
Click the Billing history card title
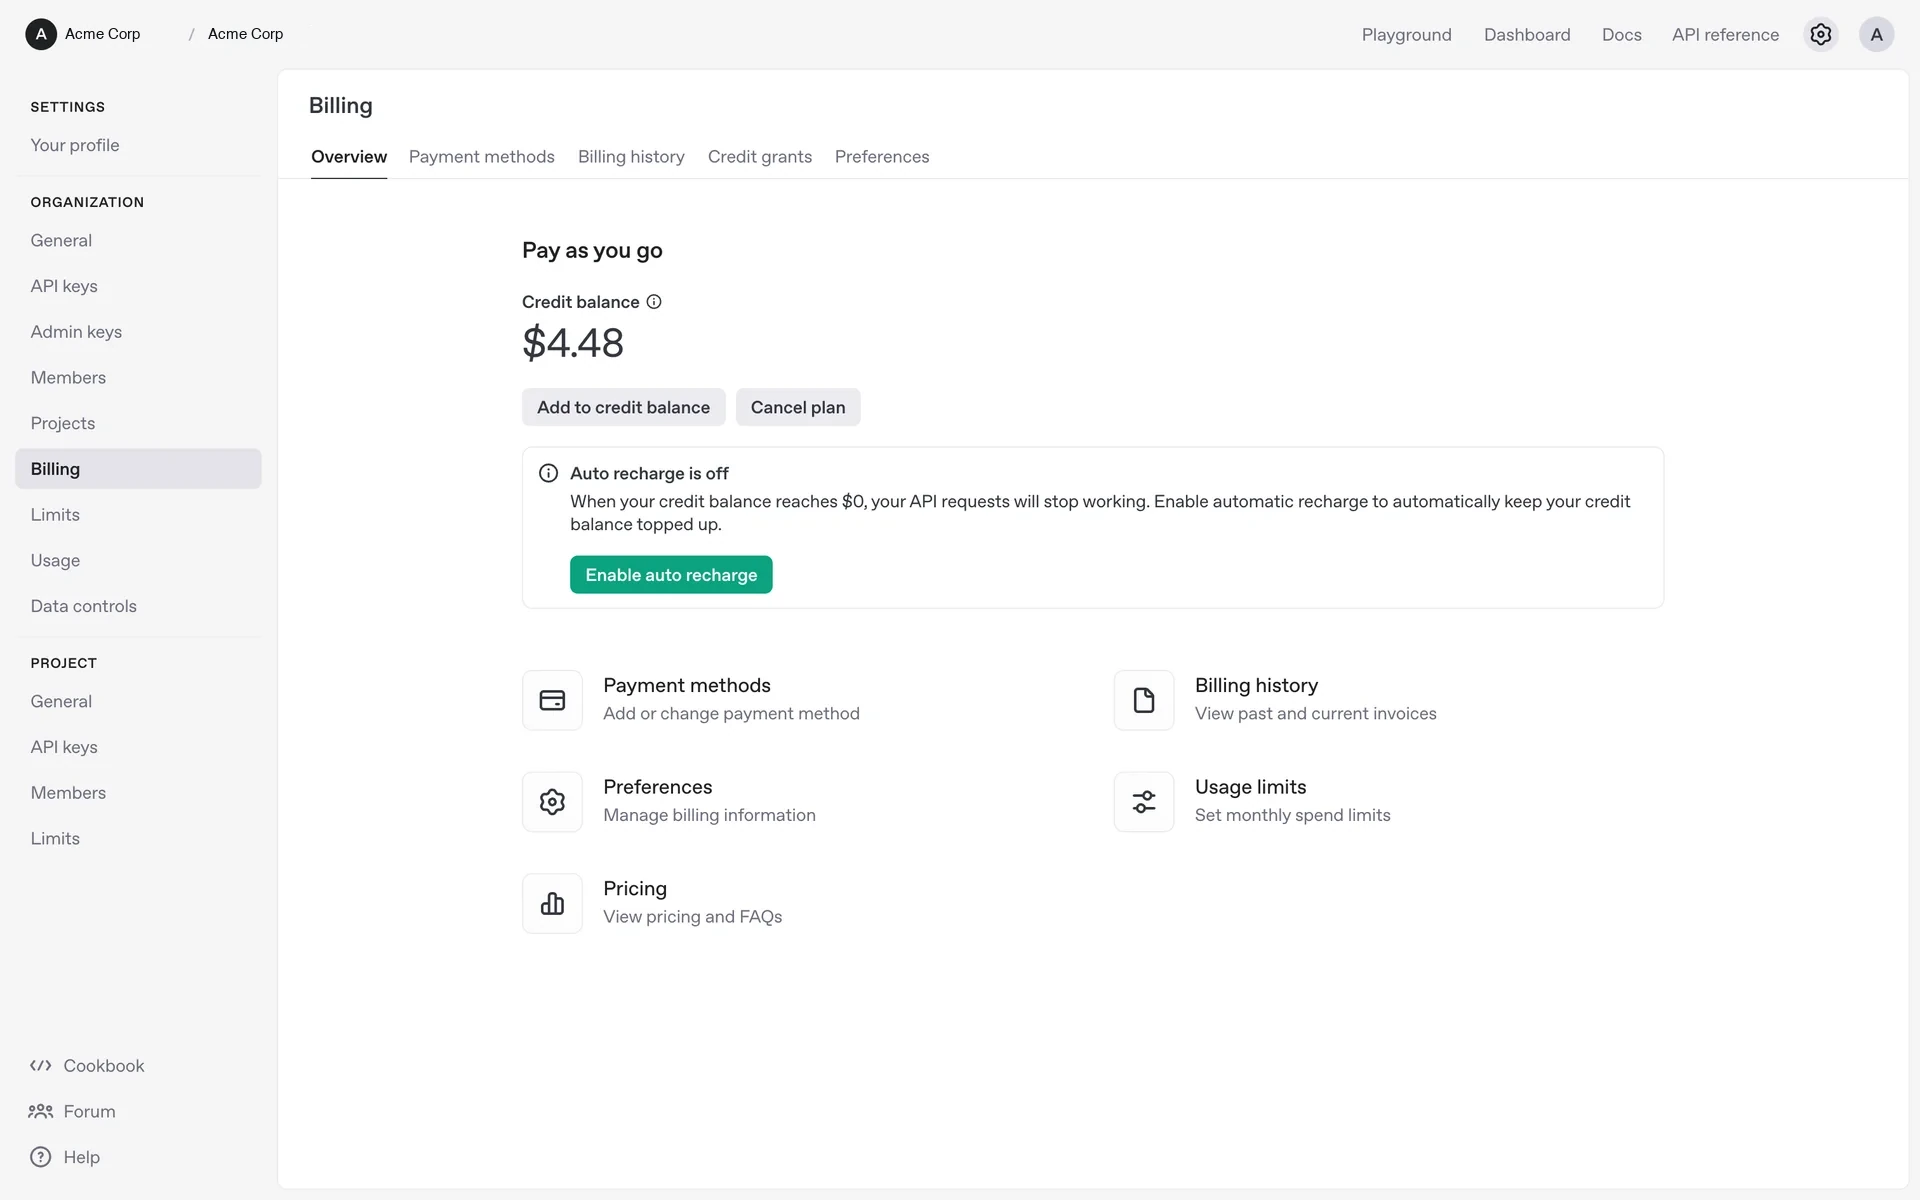[1256, 685]
